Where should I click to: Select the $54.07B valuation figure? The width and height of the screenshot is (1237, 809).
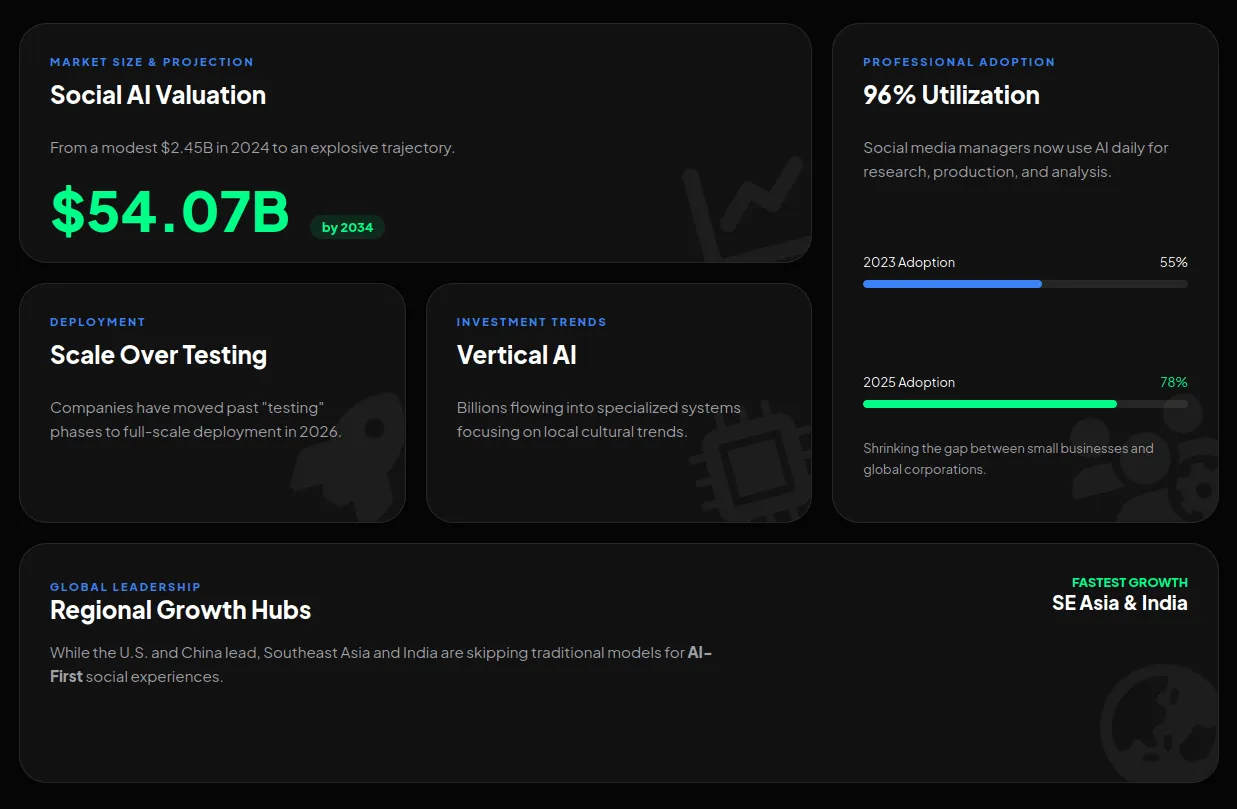pyautogui.click(x=170, y=212)
